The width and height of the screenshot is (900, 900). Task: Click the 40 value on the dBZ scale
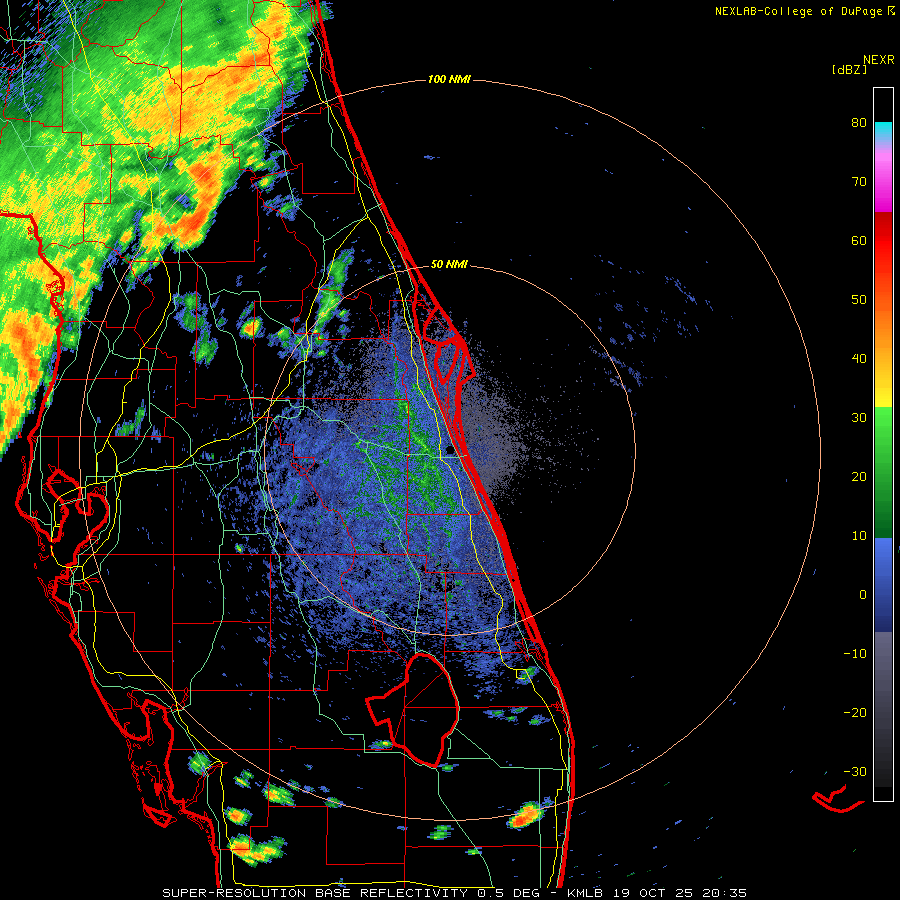coord(859,359)
